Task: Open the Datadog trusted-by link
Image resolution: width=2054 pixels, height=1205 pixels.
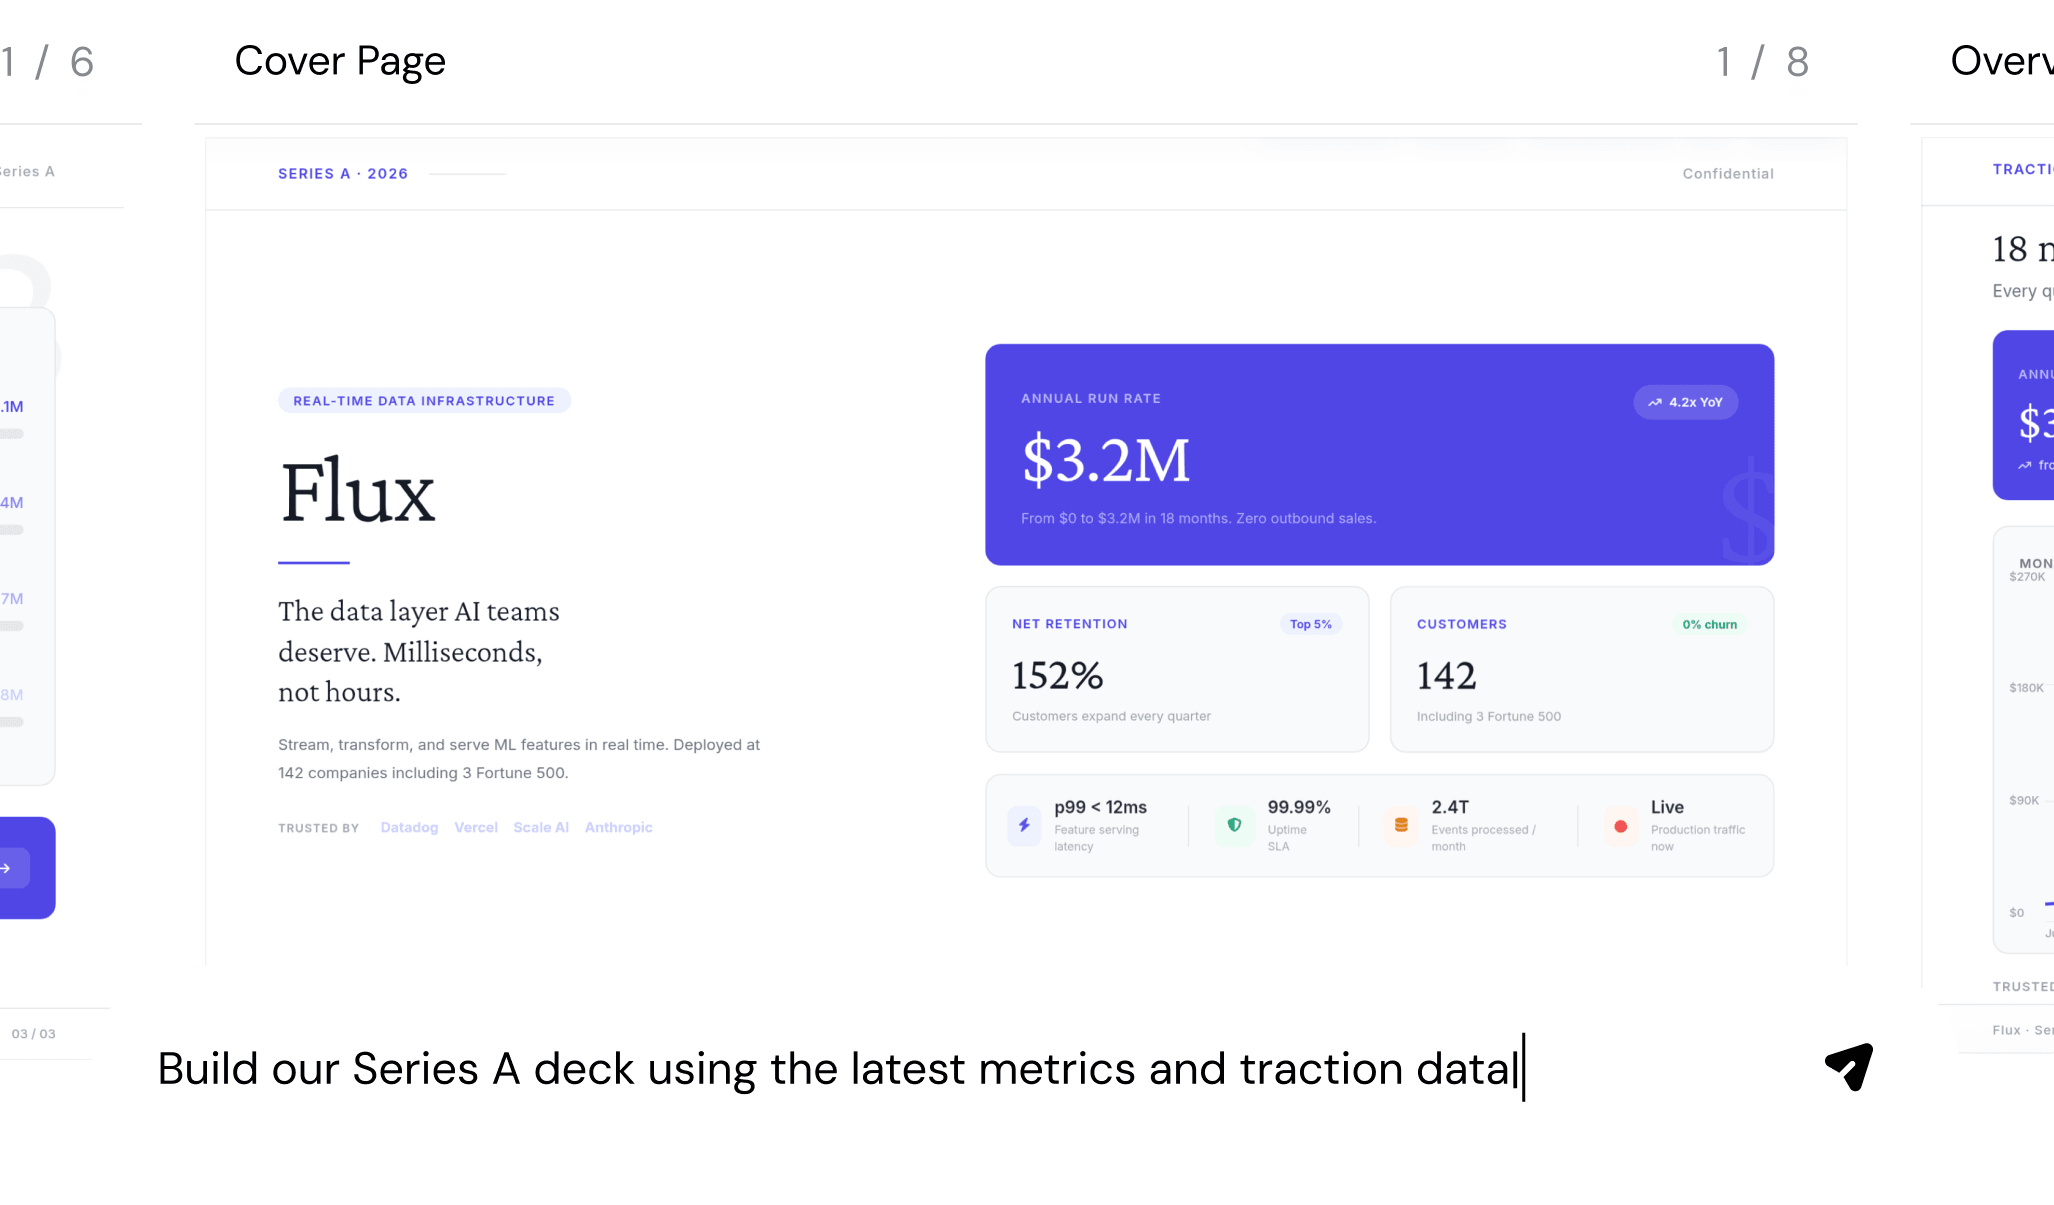Action: (x=409, y=828)
